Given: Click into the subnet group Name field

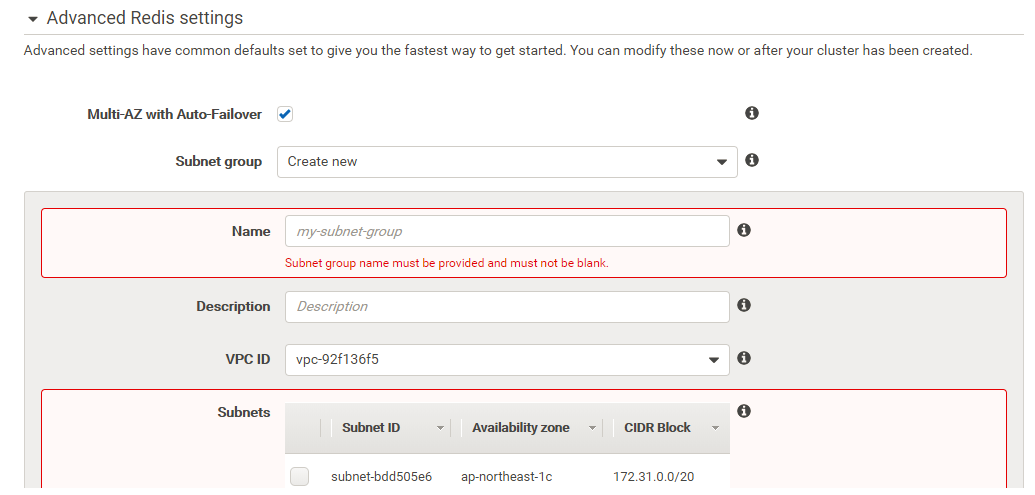Looking at the screenshot, I should click(507, 231).
